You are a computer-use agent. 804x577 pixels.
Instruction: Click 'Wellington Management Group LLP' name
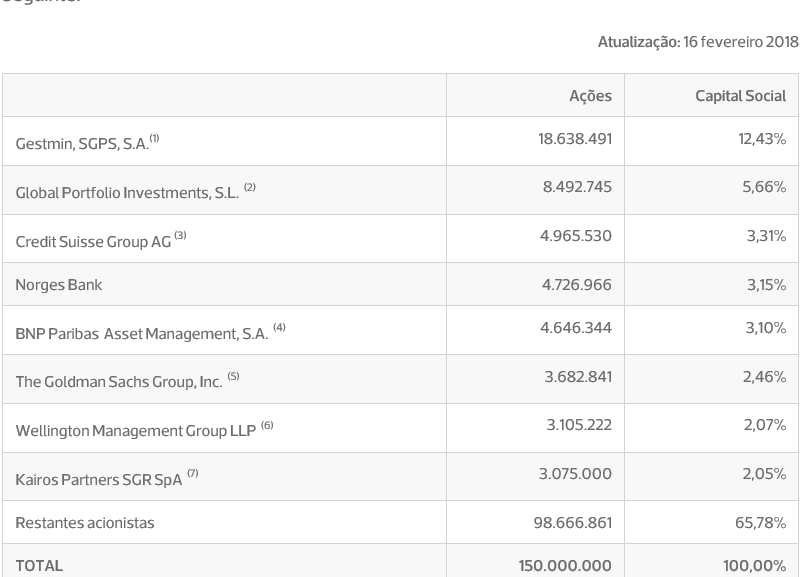136,431
